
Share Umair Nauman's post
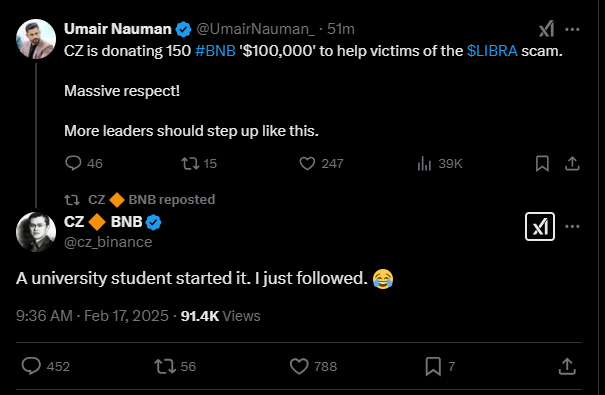pyautogui.click(x=572, y=164)
